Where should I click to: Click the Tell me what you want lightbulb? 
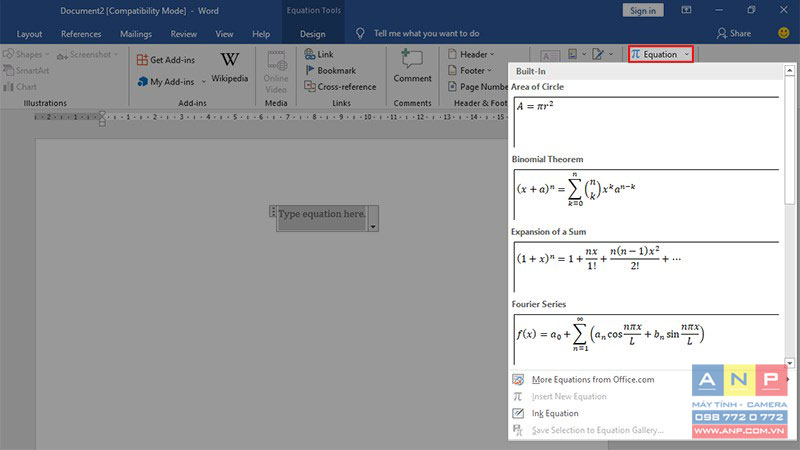(360, 34)
